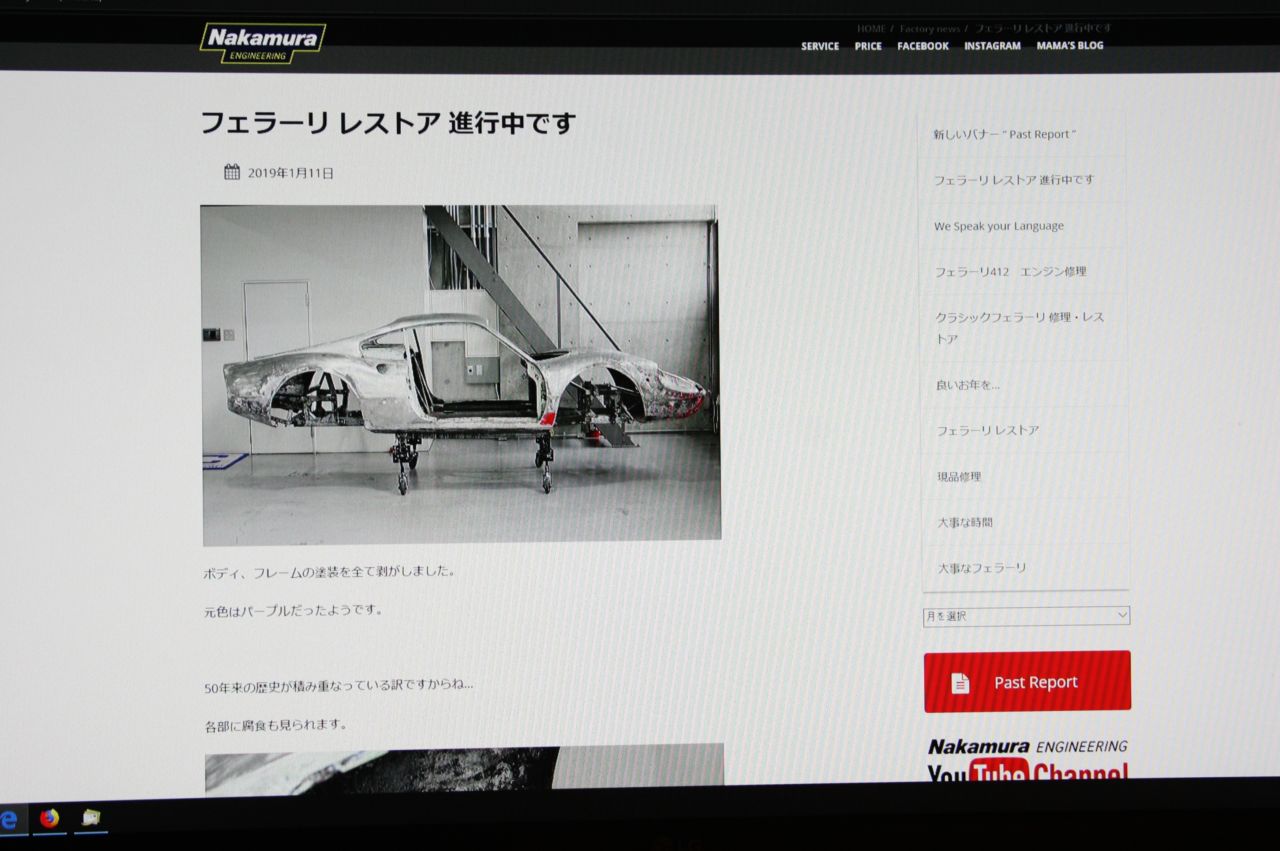Click the text 50年来の歴史が積み重なっている訳ですからね...

339,686
